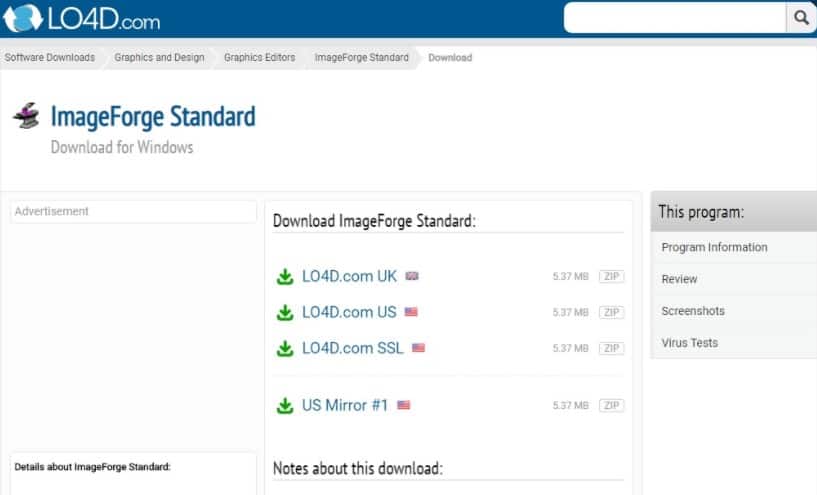Click 'Details about ImageForge Standard:' text
Image resolution: width=817 pixels, height=495 pixels.
click(x=92, y=467)
